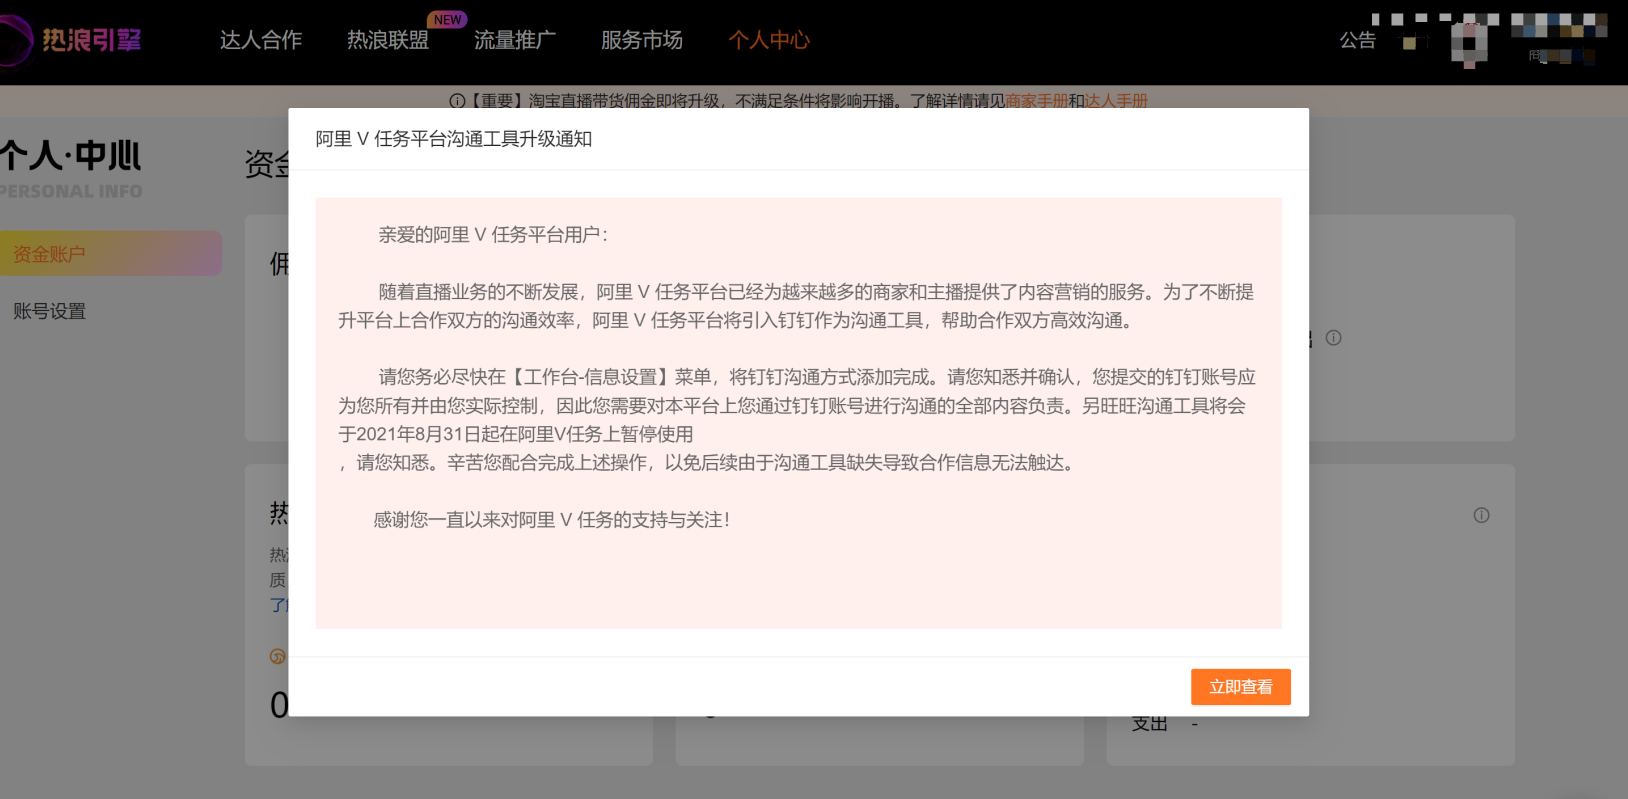Open the blurred user avatar in the header
1628x799 pixels.
point(1469,42)
